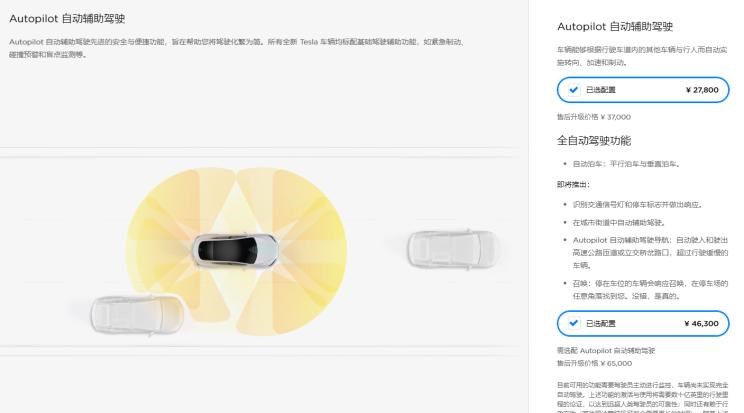This screenshot has width=744, height=413.
Task: Click the 售后升级价格 ¥ 37,000 note
Action: click(x=594, y=117)
